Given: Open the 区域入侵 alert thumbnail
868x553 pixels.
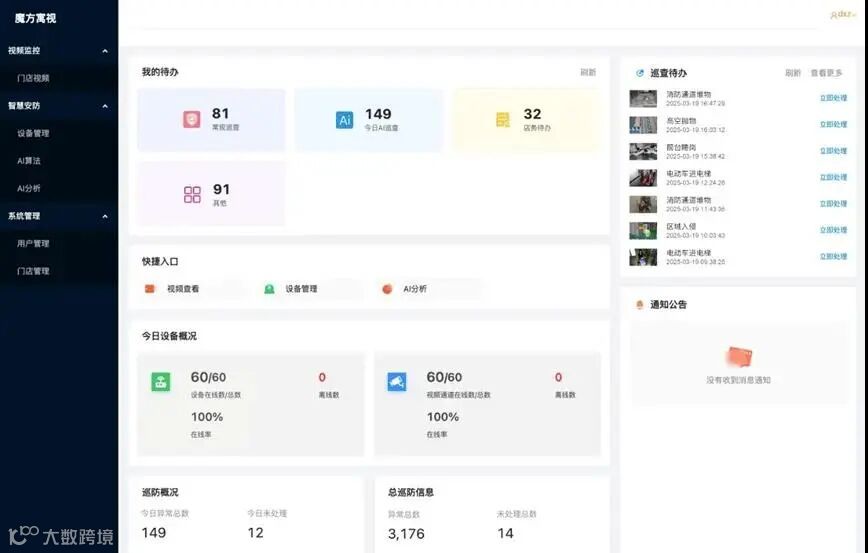Looking at the screenshot, I should pos(643,230).
